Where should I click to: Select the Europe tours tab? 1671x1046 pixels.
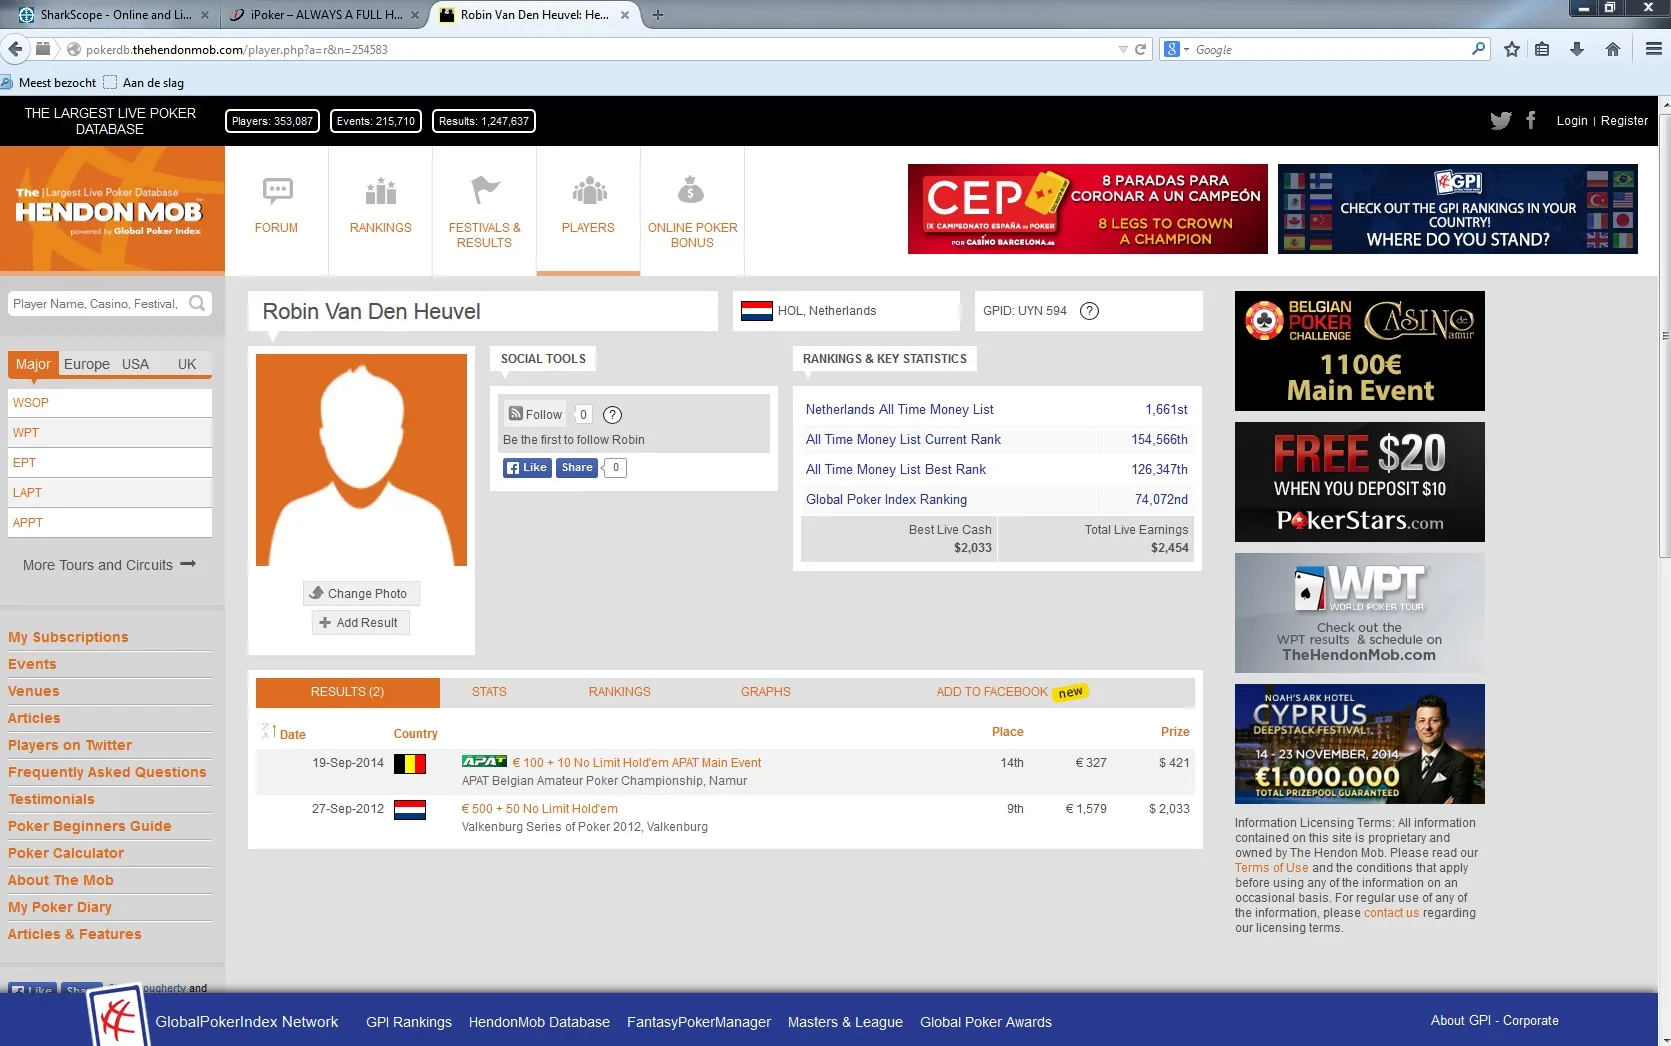pos(87,364)
